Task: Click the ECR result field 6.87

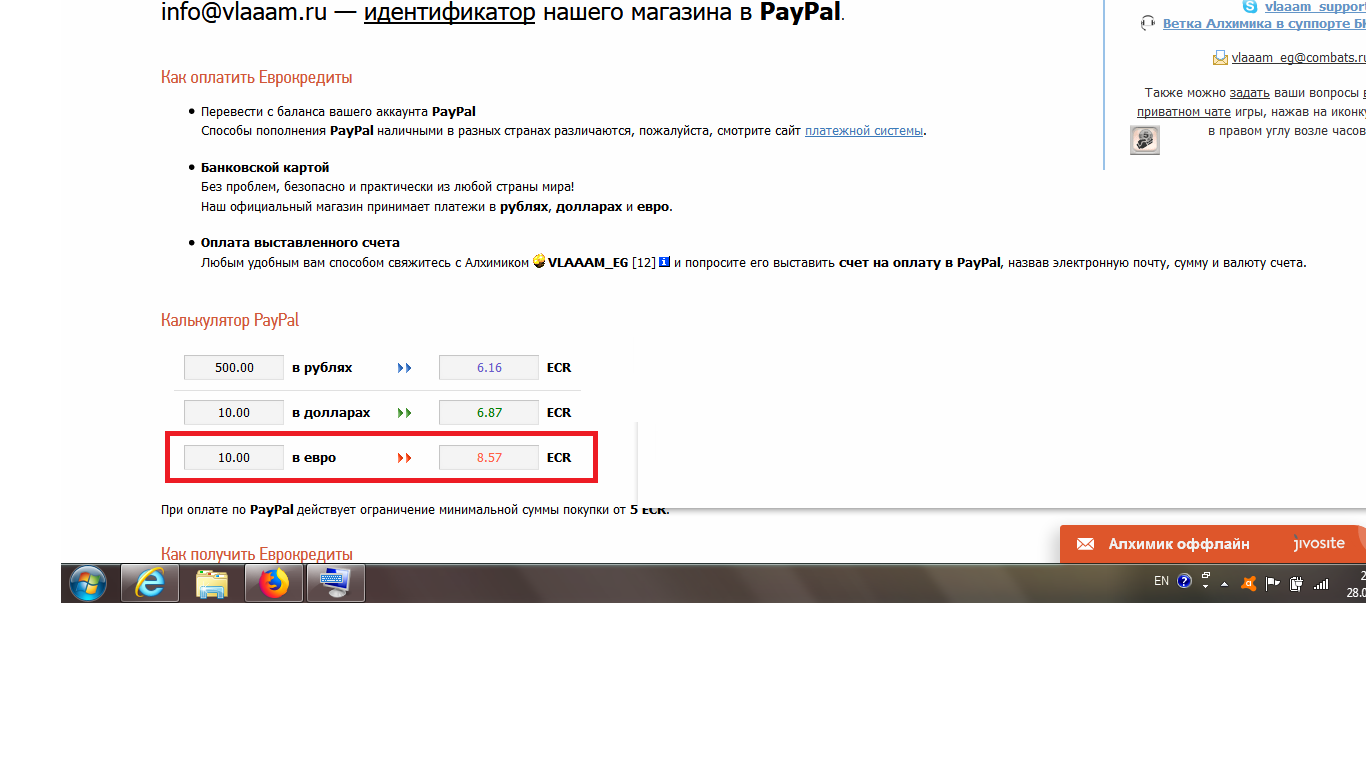Action: 489,413
